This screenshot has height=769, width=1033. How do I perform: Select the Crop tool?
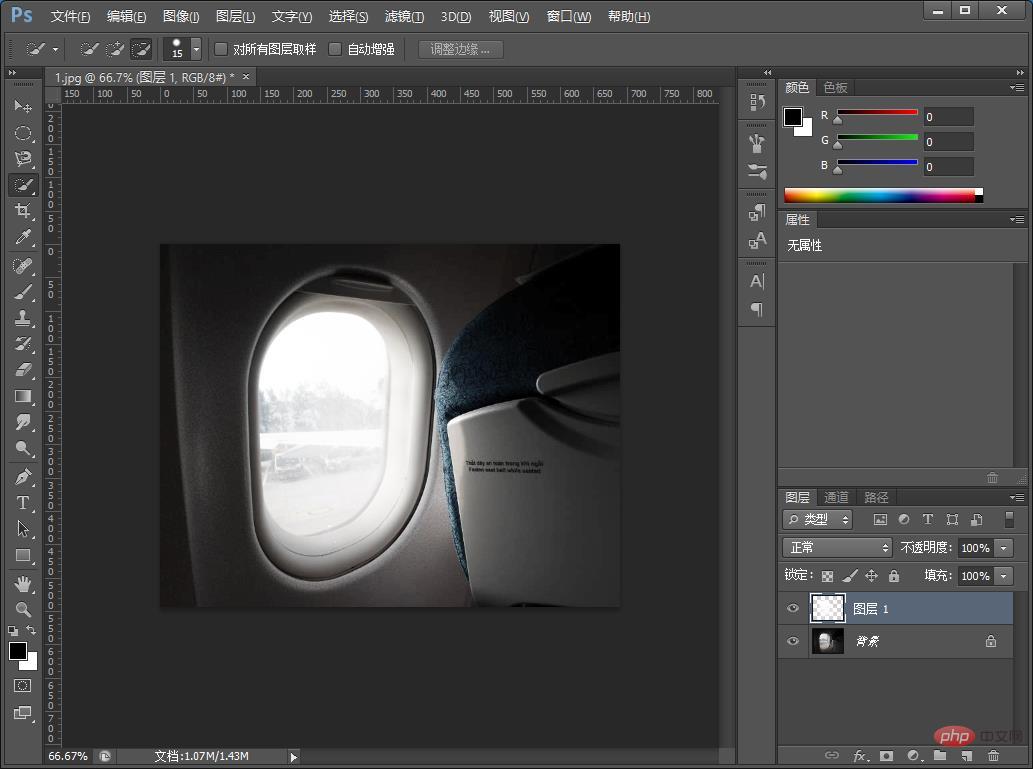[x=23, y=211]
